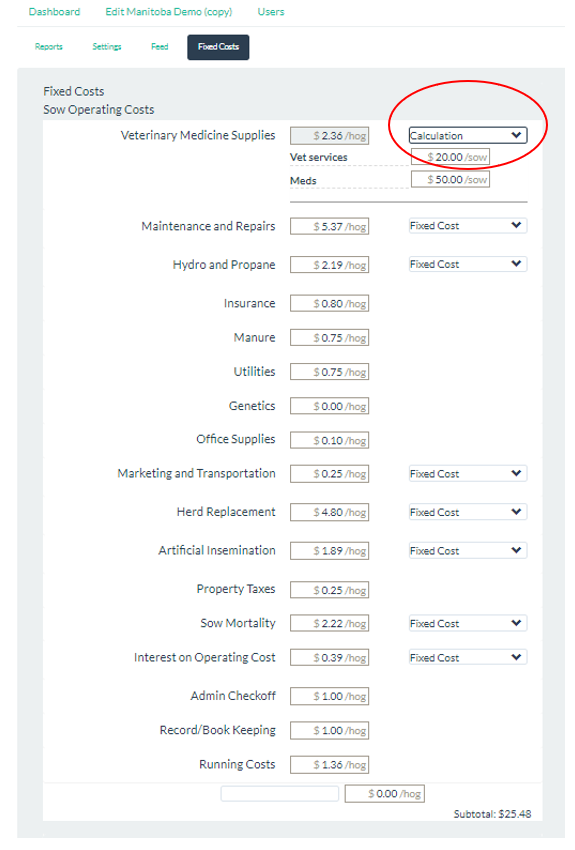Image resolution: width=575 pixels, height=850 pixels.
Task: Go to the Feed tab
Action: coord(159,47)
